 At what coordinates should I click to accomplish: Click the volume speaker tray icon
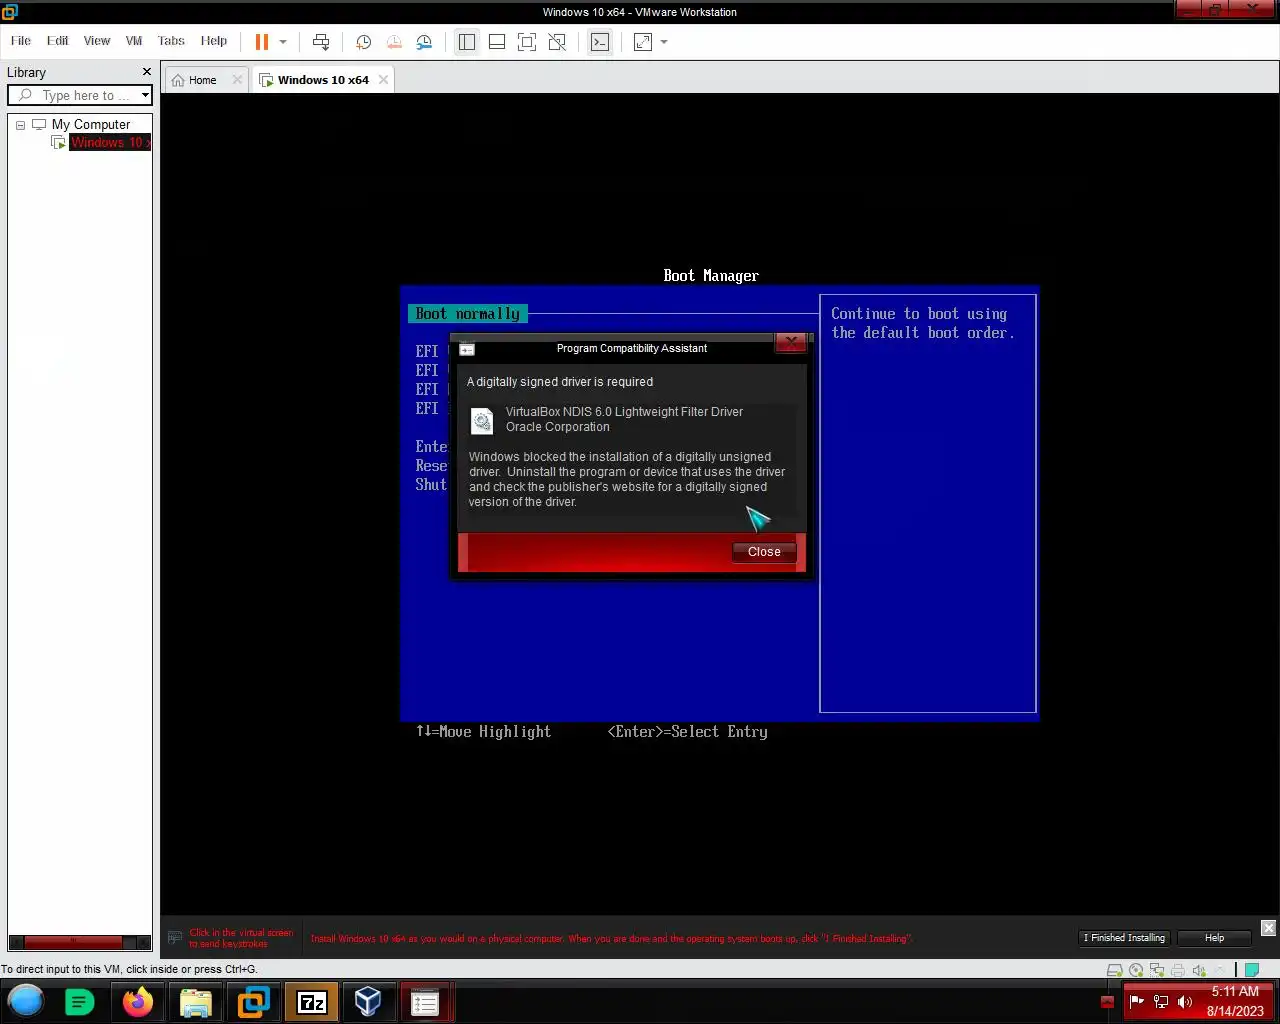click(1185, 1001)
